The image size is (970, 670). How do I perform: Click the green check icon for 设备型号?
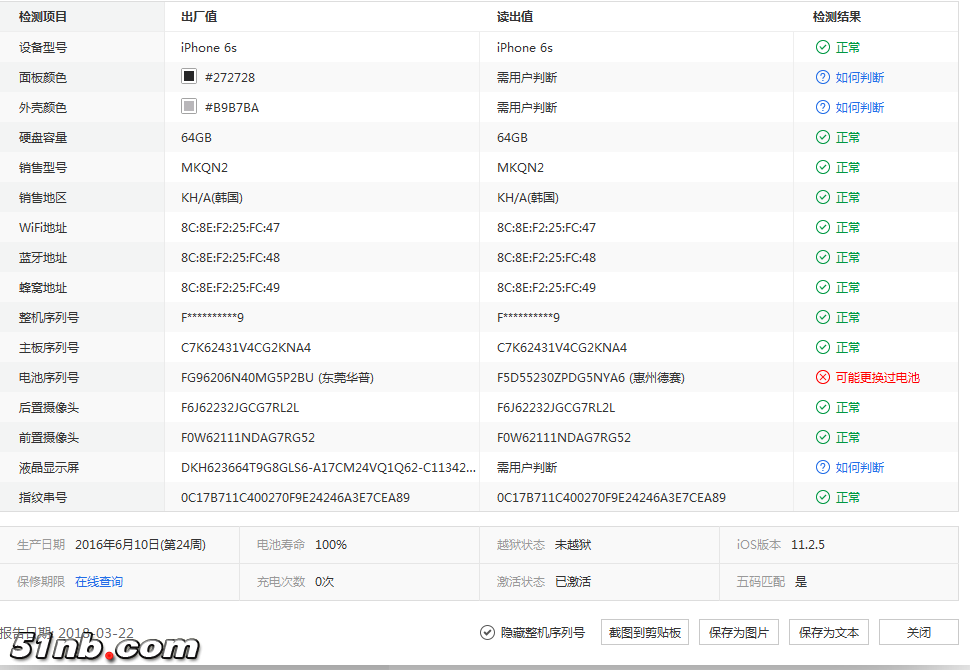coord(823,47)
